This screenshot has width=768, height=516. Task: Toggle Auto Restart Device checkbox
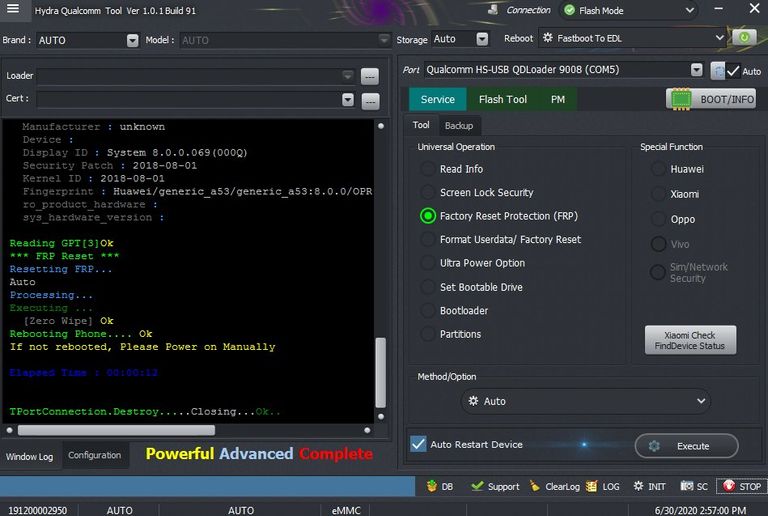[x=418, y=444]
